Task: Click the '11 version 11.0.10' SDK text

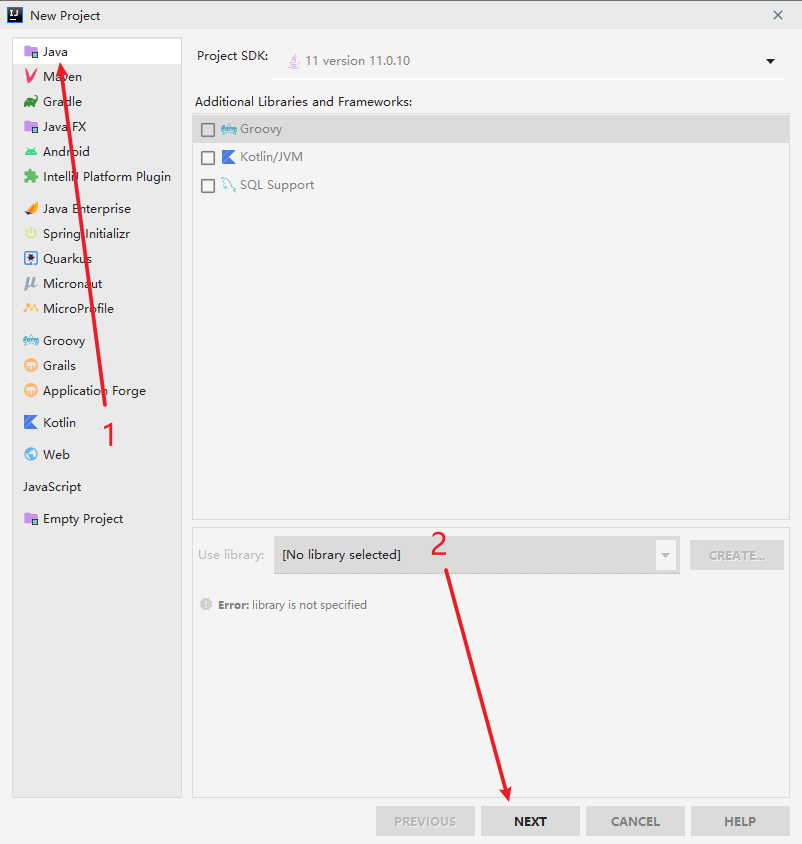Action: point(357,61)
